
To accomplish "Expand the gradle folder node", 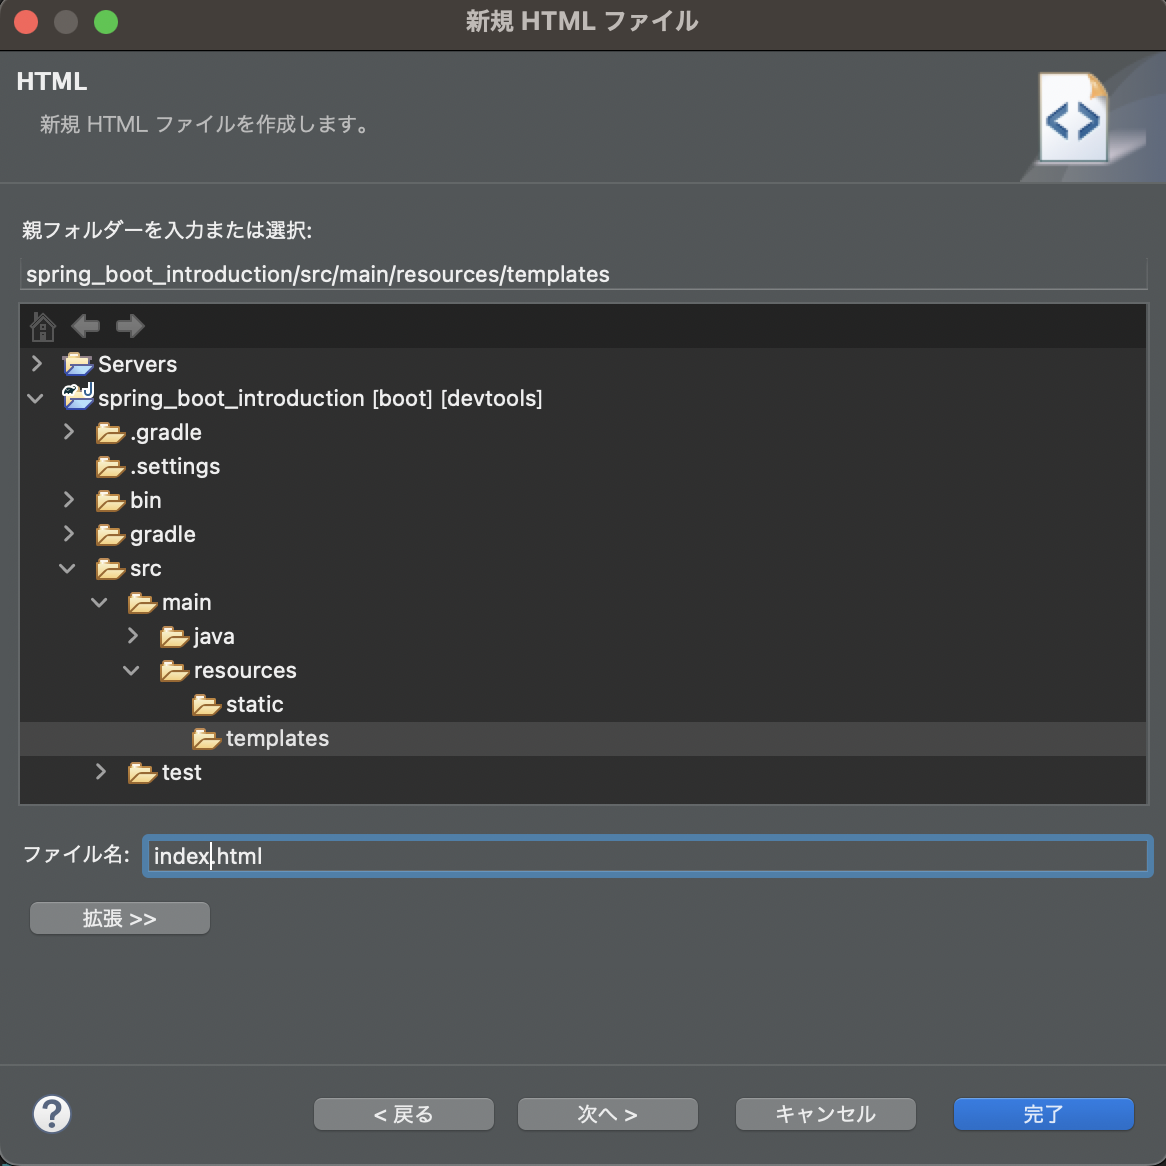I will point(68,533).
